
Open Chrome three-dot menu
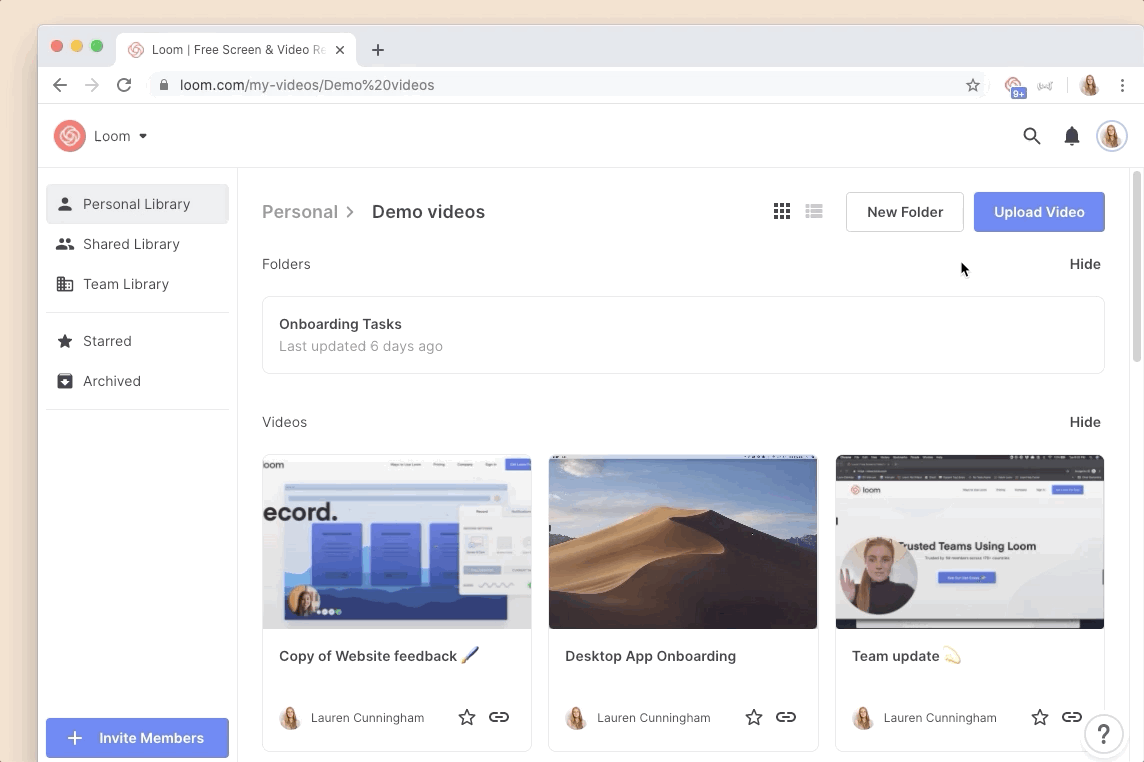[1122, 85]
